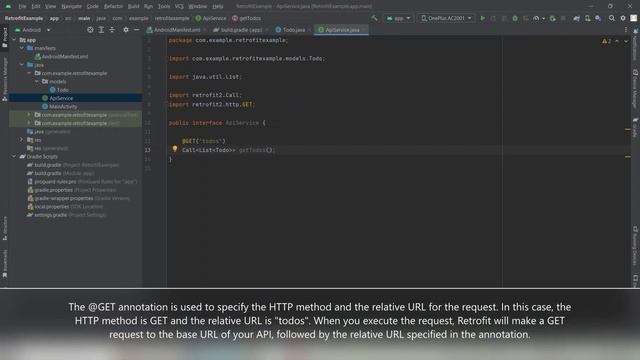
Task: Toggle the Project tool window button
Action: pyautogui.click(x=5, y=38)
